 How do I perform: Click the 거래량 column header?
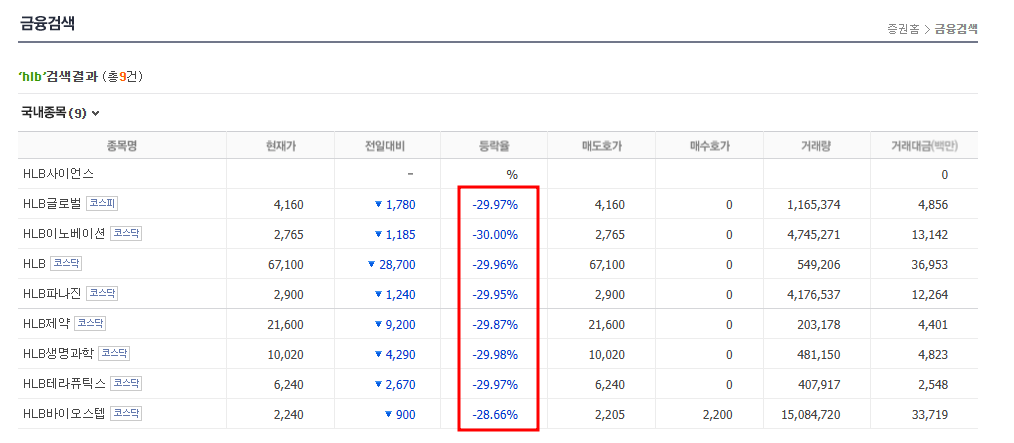point(817,146)
